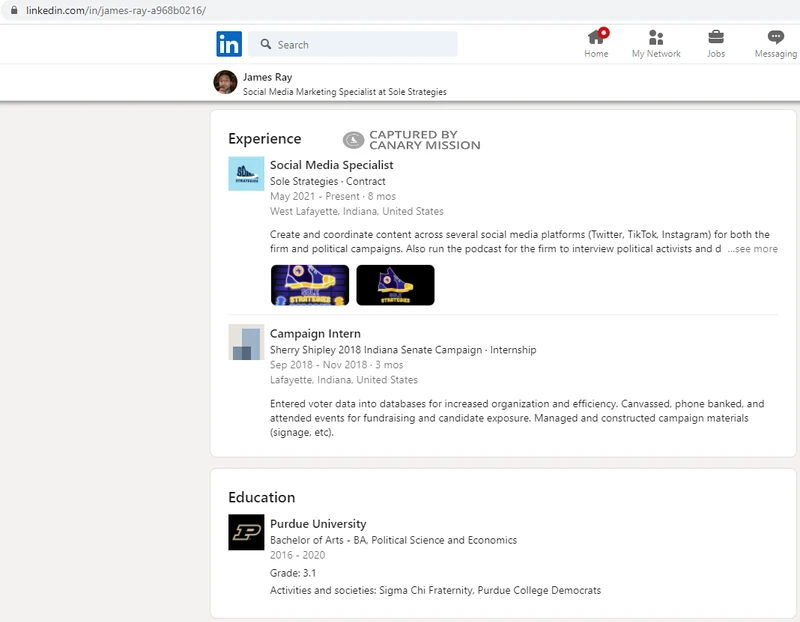
Task: Click the 'James Ray' name in sticky header
Action: 267,77
